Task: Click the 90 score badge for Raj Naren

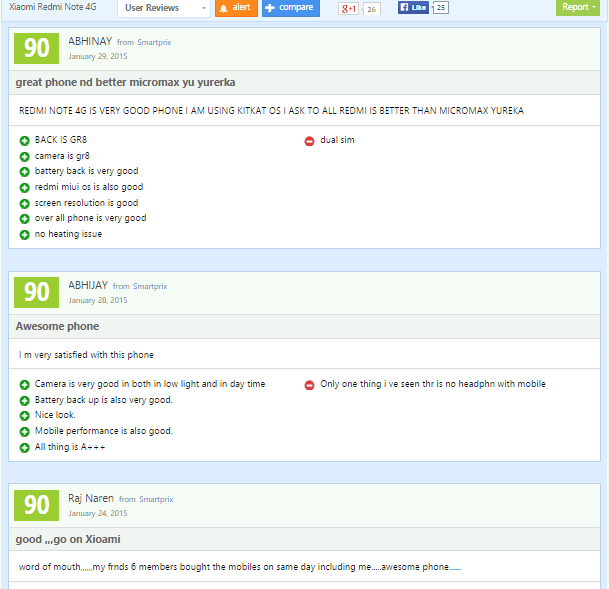Action: (x=37, y=505)
